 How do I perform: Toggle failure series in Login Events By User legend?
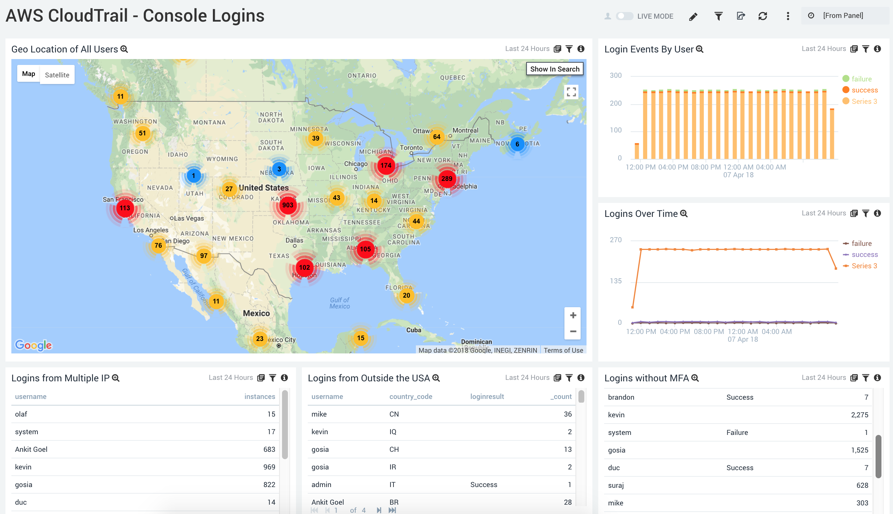[x=857, y=79]
